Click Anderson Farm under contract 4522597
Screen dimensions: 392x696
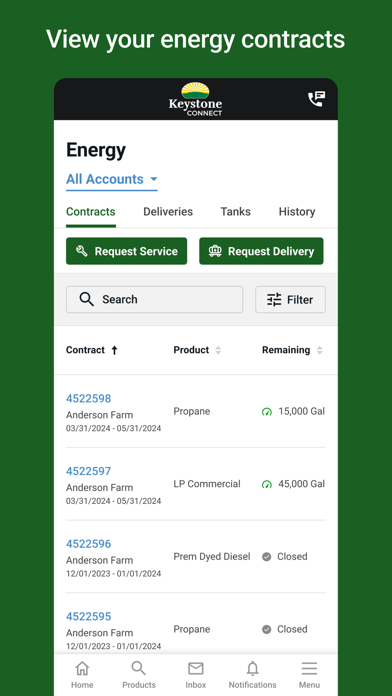point(99,487)
